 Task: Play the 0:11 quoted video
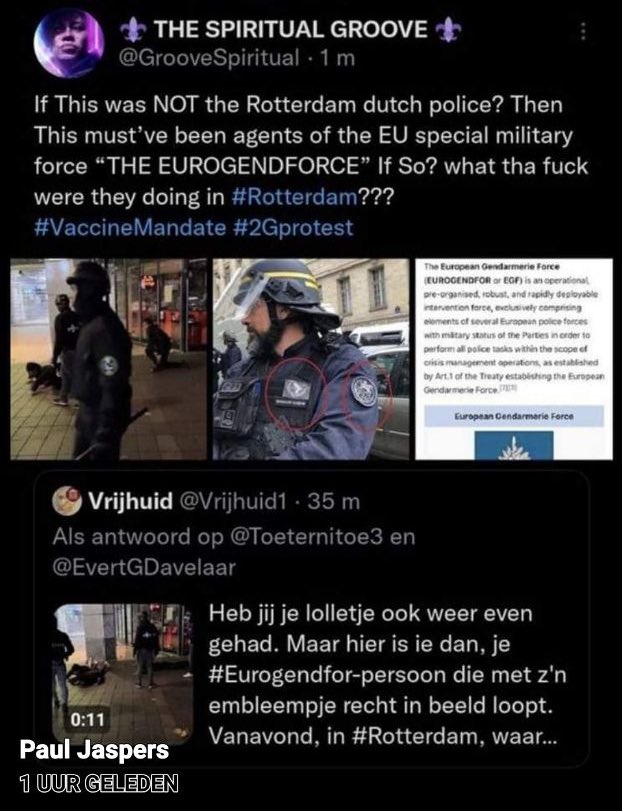(x=123, y=673)
